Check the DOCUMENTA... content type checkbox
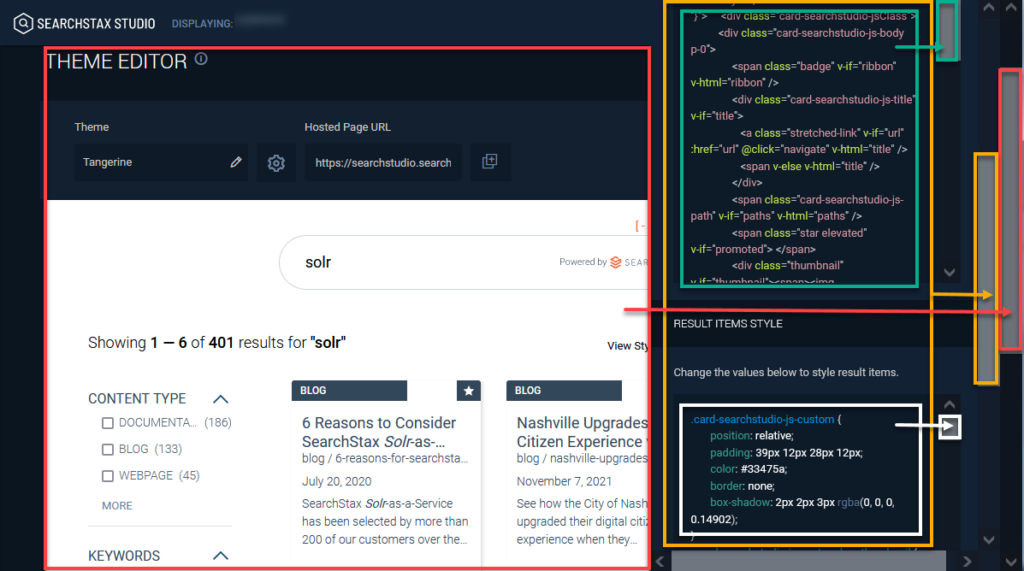The height and width of the screenshot is (571, 1024). (109, 423)
